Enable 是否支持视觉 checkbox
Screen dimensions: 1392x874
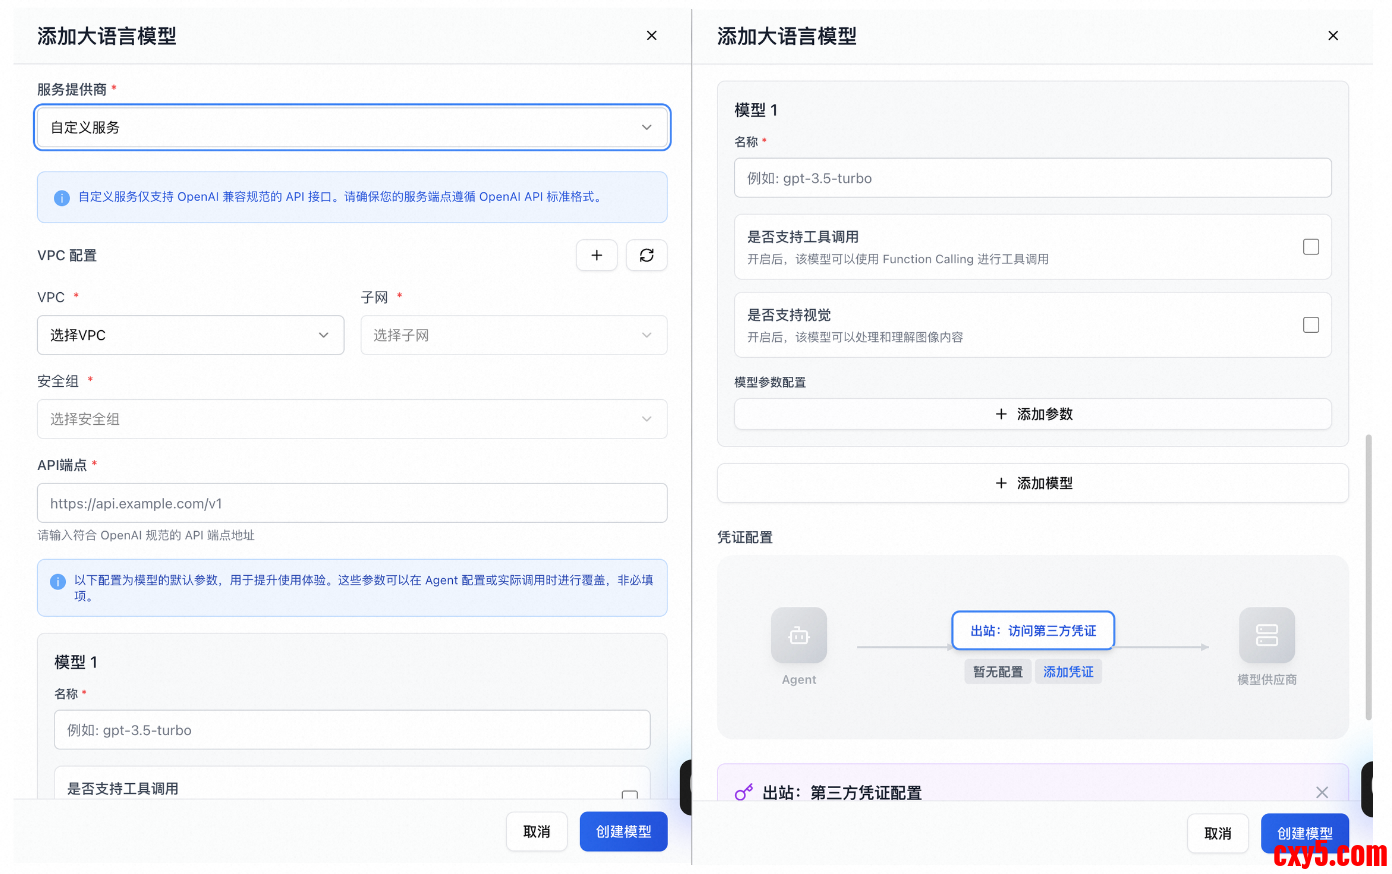(x=1310, y=325)
